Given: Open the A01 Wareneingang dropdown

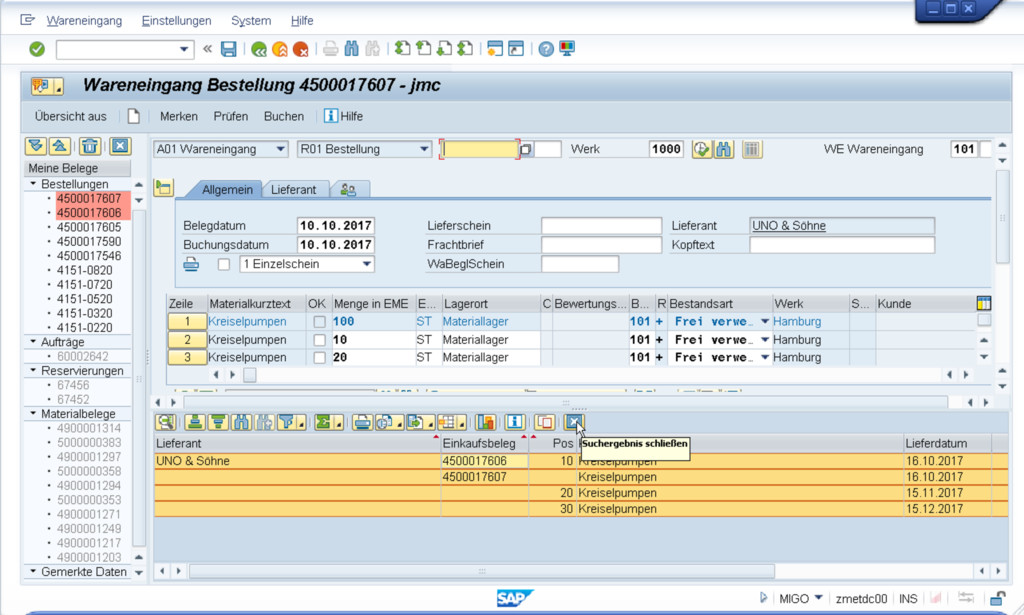Looking at the screenshot, I should click(278, 149).
